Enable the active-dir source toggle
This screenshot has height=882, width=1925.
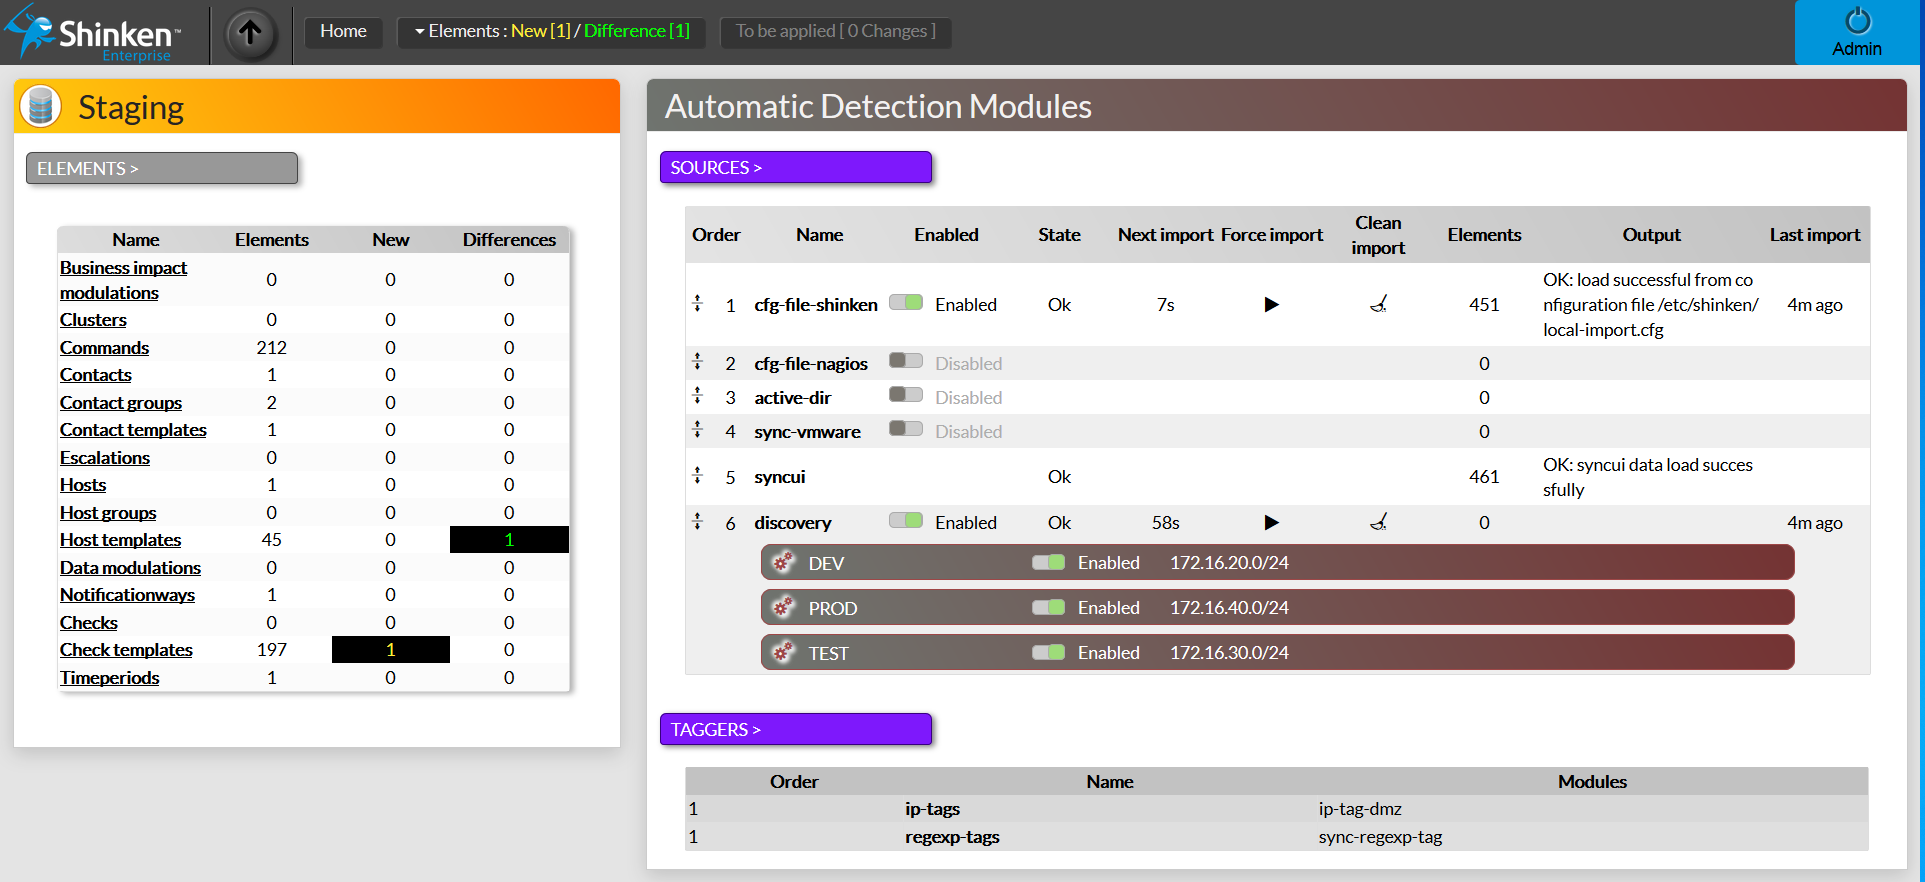point(906,395)
